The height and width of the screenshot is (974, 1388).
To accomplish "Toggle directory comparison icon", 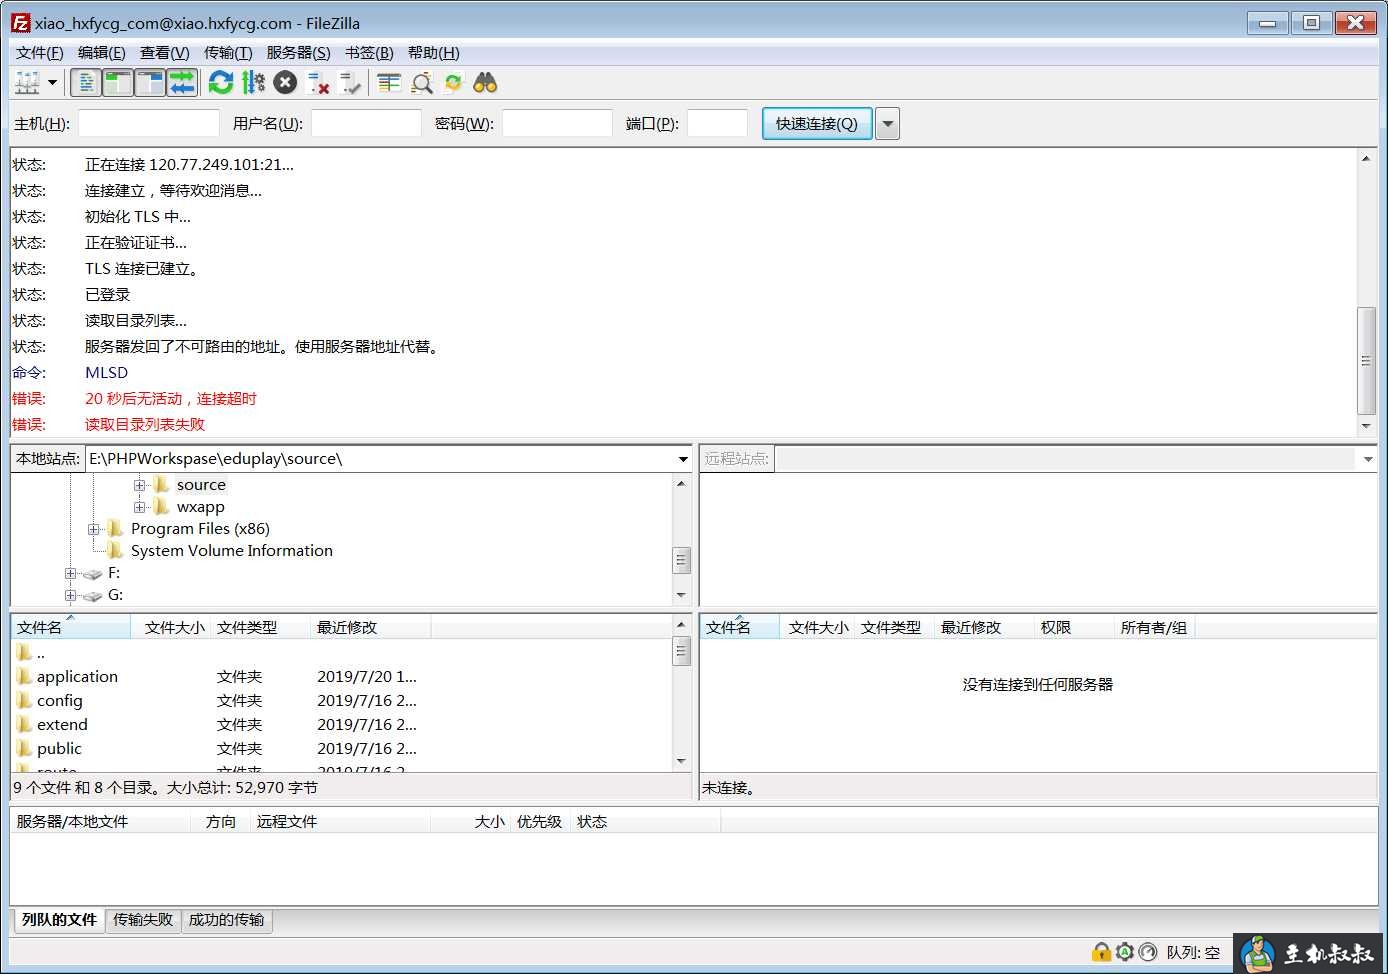I will [422, 83].
